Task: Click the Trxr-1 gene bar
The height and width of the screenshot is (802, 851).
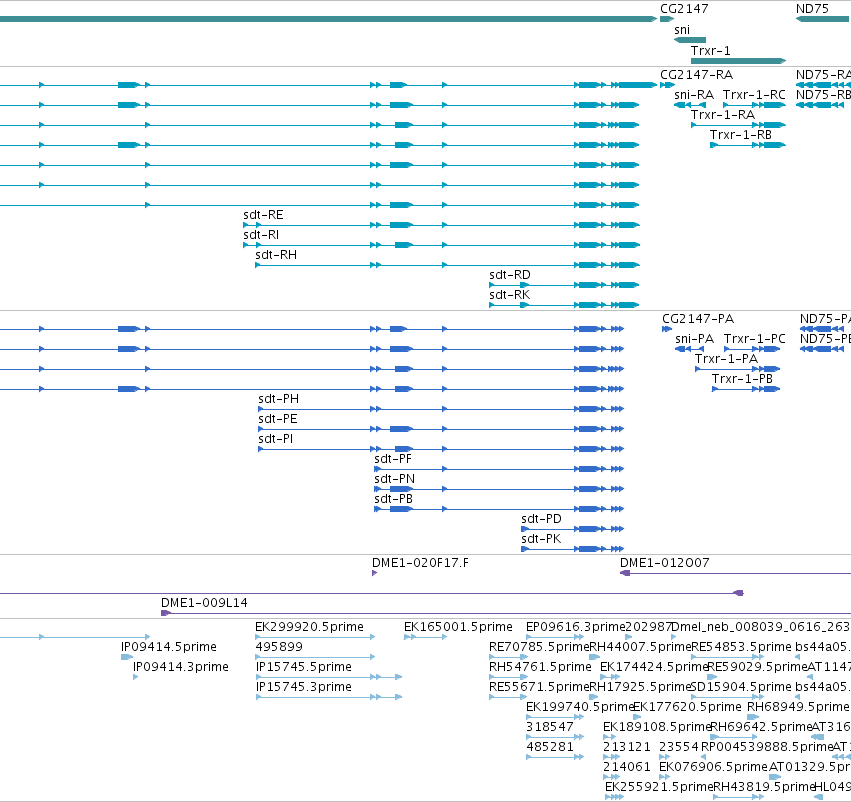Action: coord(738,61)
